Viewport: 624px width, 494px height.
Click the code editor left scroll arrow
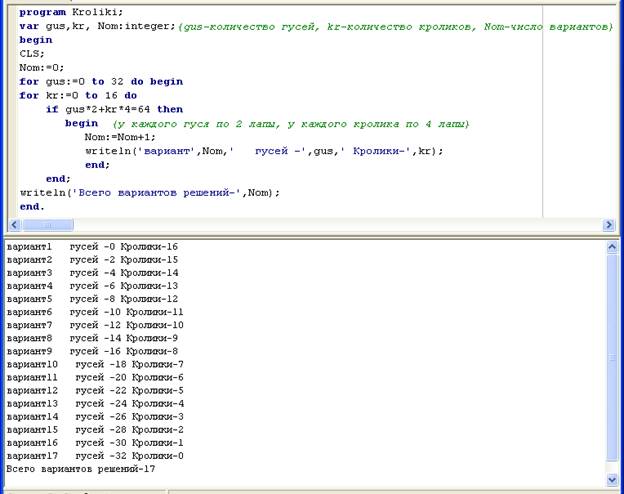14,225
